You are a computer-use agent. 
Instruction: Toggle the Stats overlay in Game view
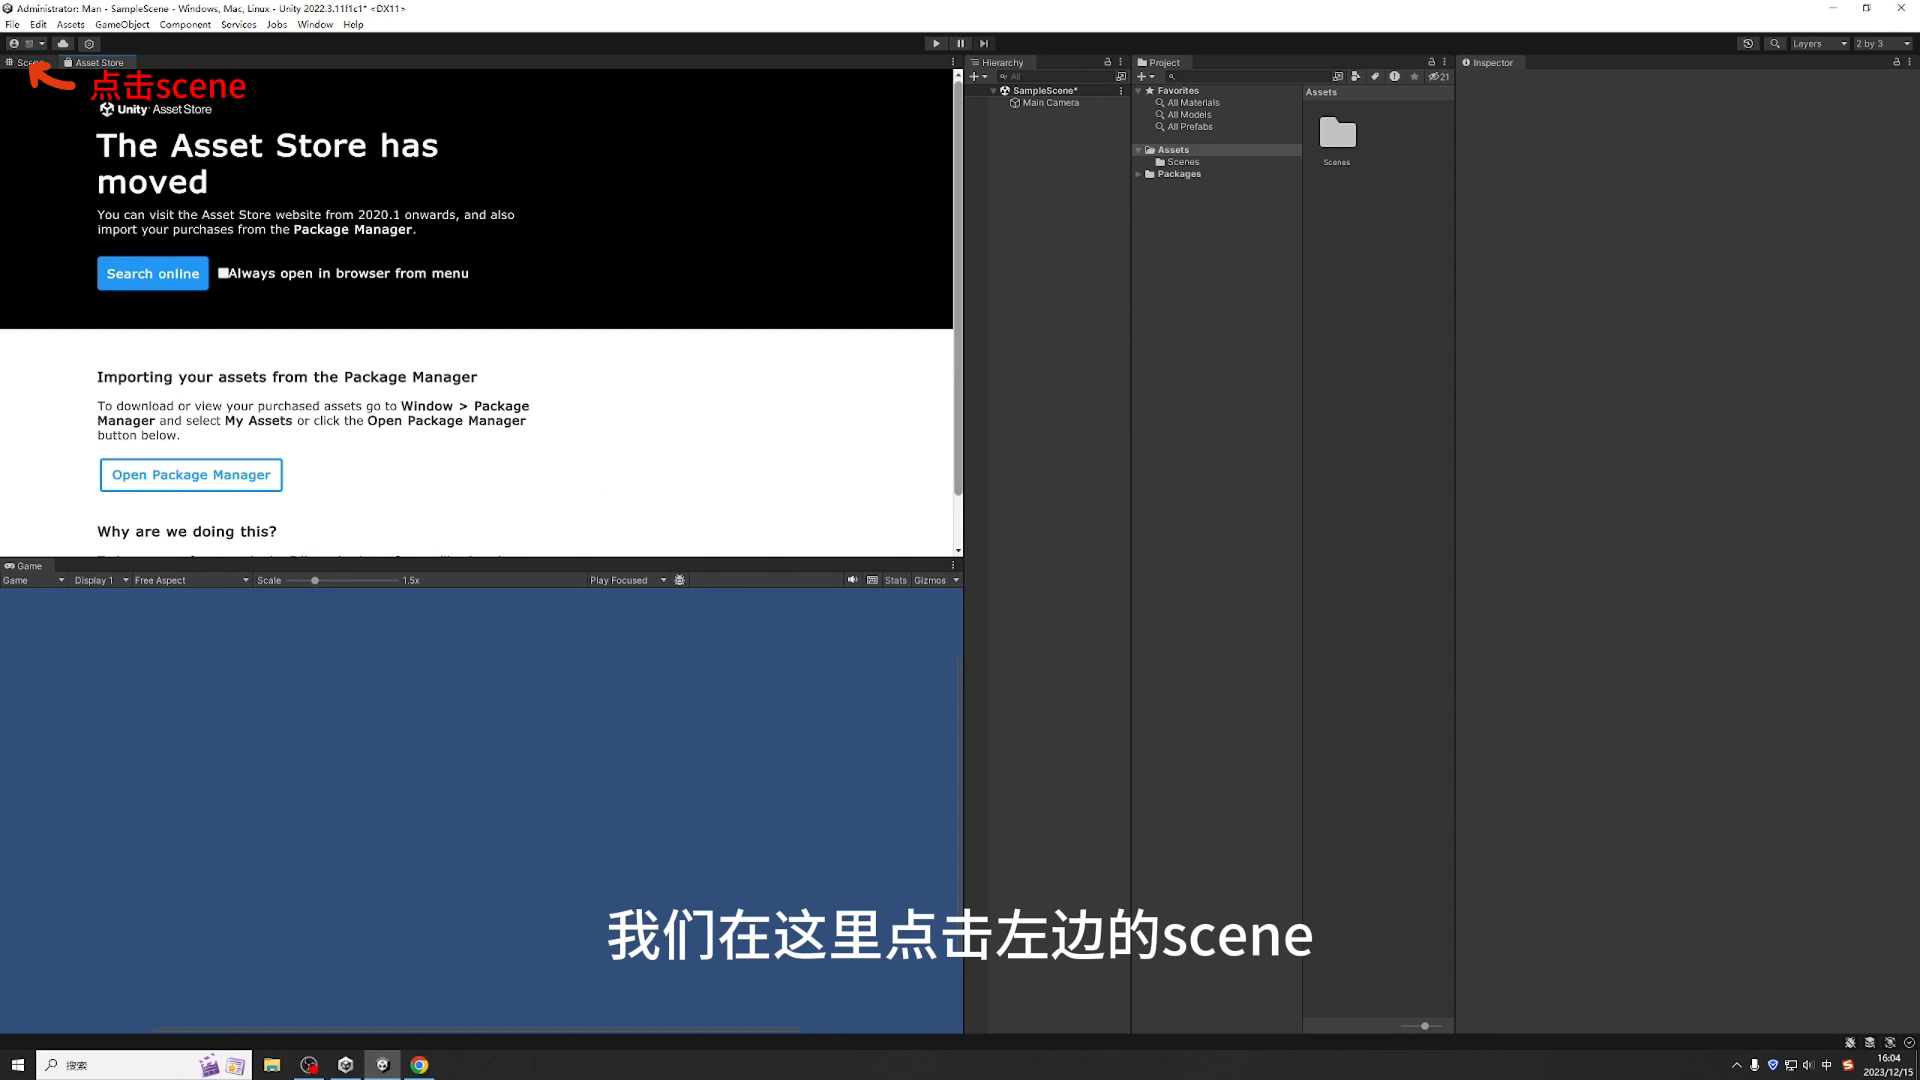(x=894, y=580)
